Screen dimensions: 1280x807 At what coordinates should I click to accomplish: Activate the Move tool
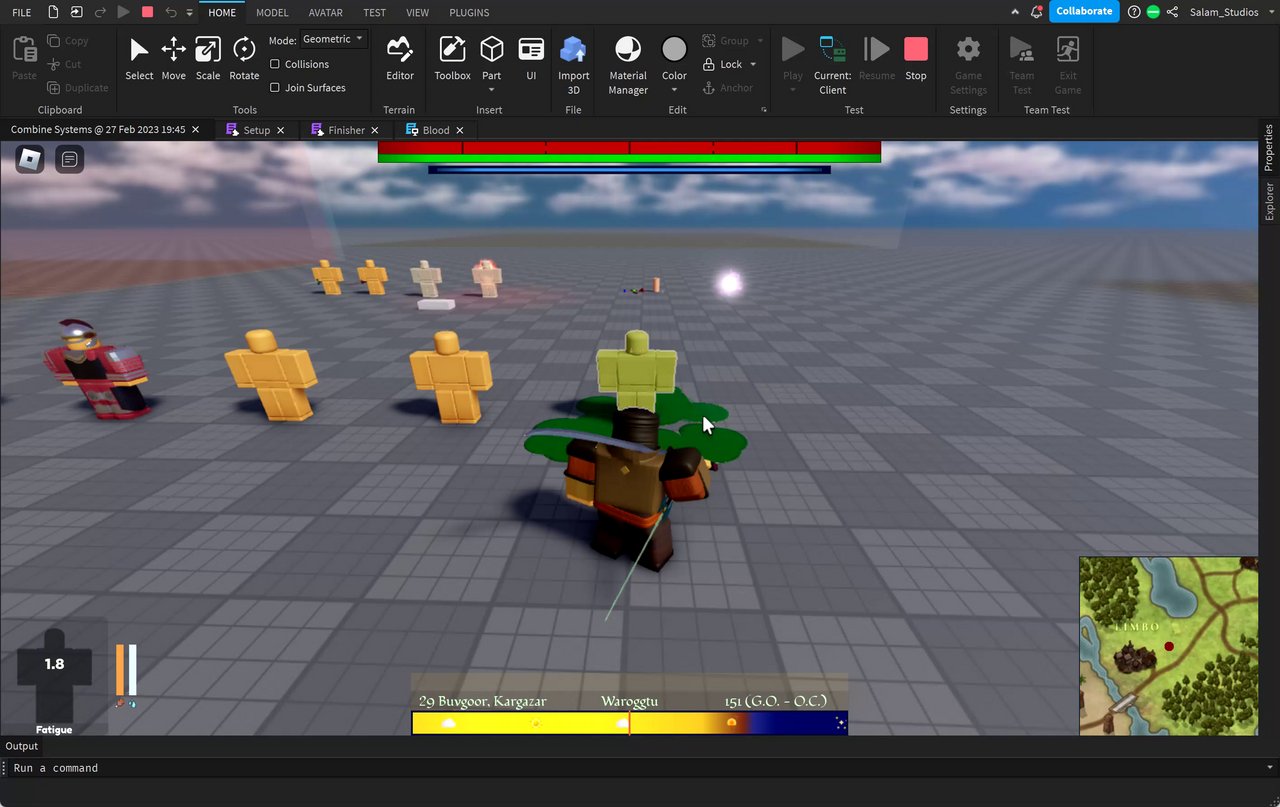[x=173, y=50]
